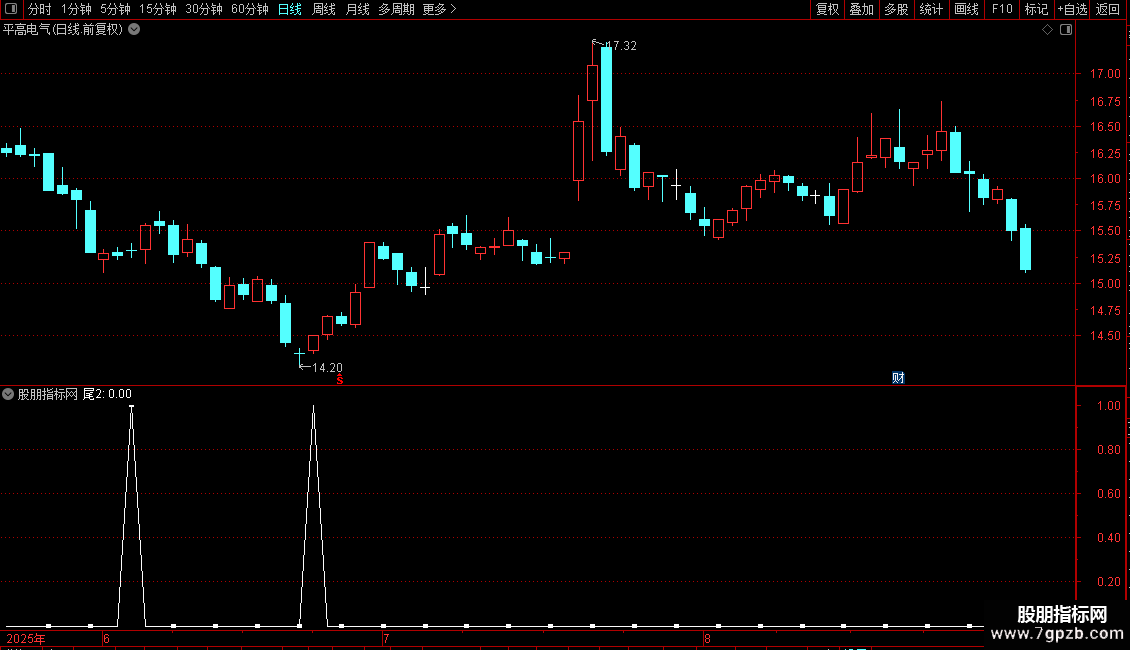Screen dimensions: 1130x650
Task: Select the 日线 daily chart tab
Action: 290,9
